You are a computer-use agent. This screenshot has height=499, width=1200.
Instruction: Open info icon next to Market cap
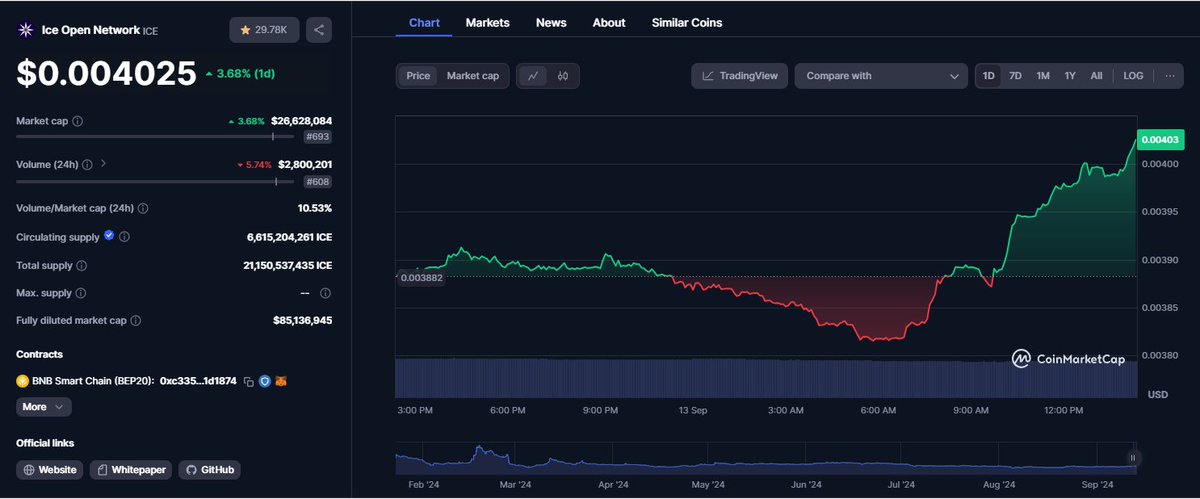pos(78,121)
